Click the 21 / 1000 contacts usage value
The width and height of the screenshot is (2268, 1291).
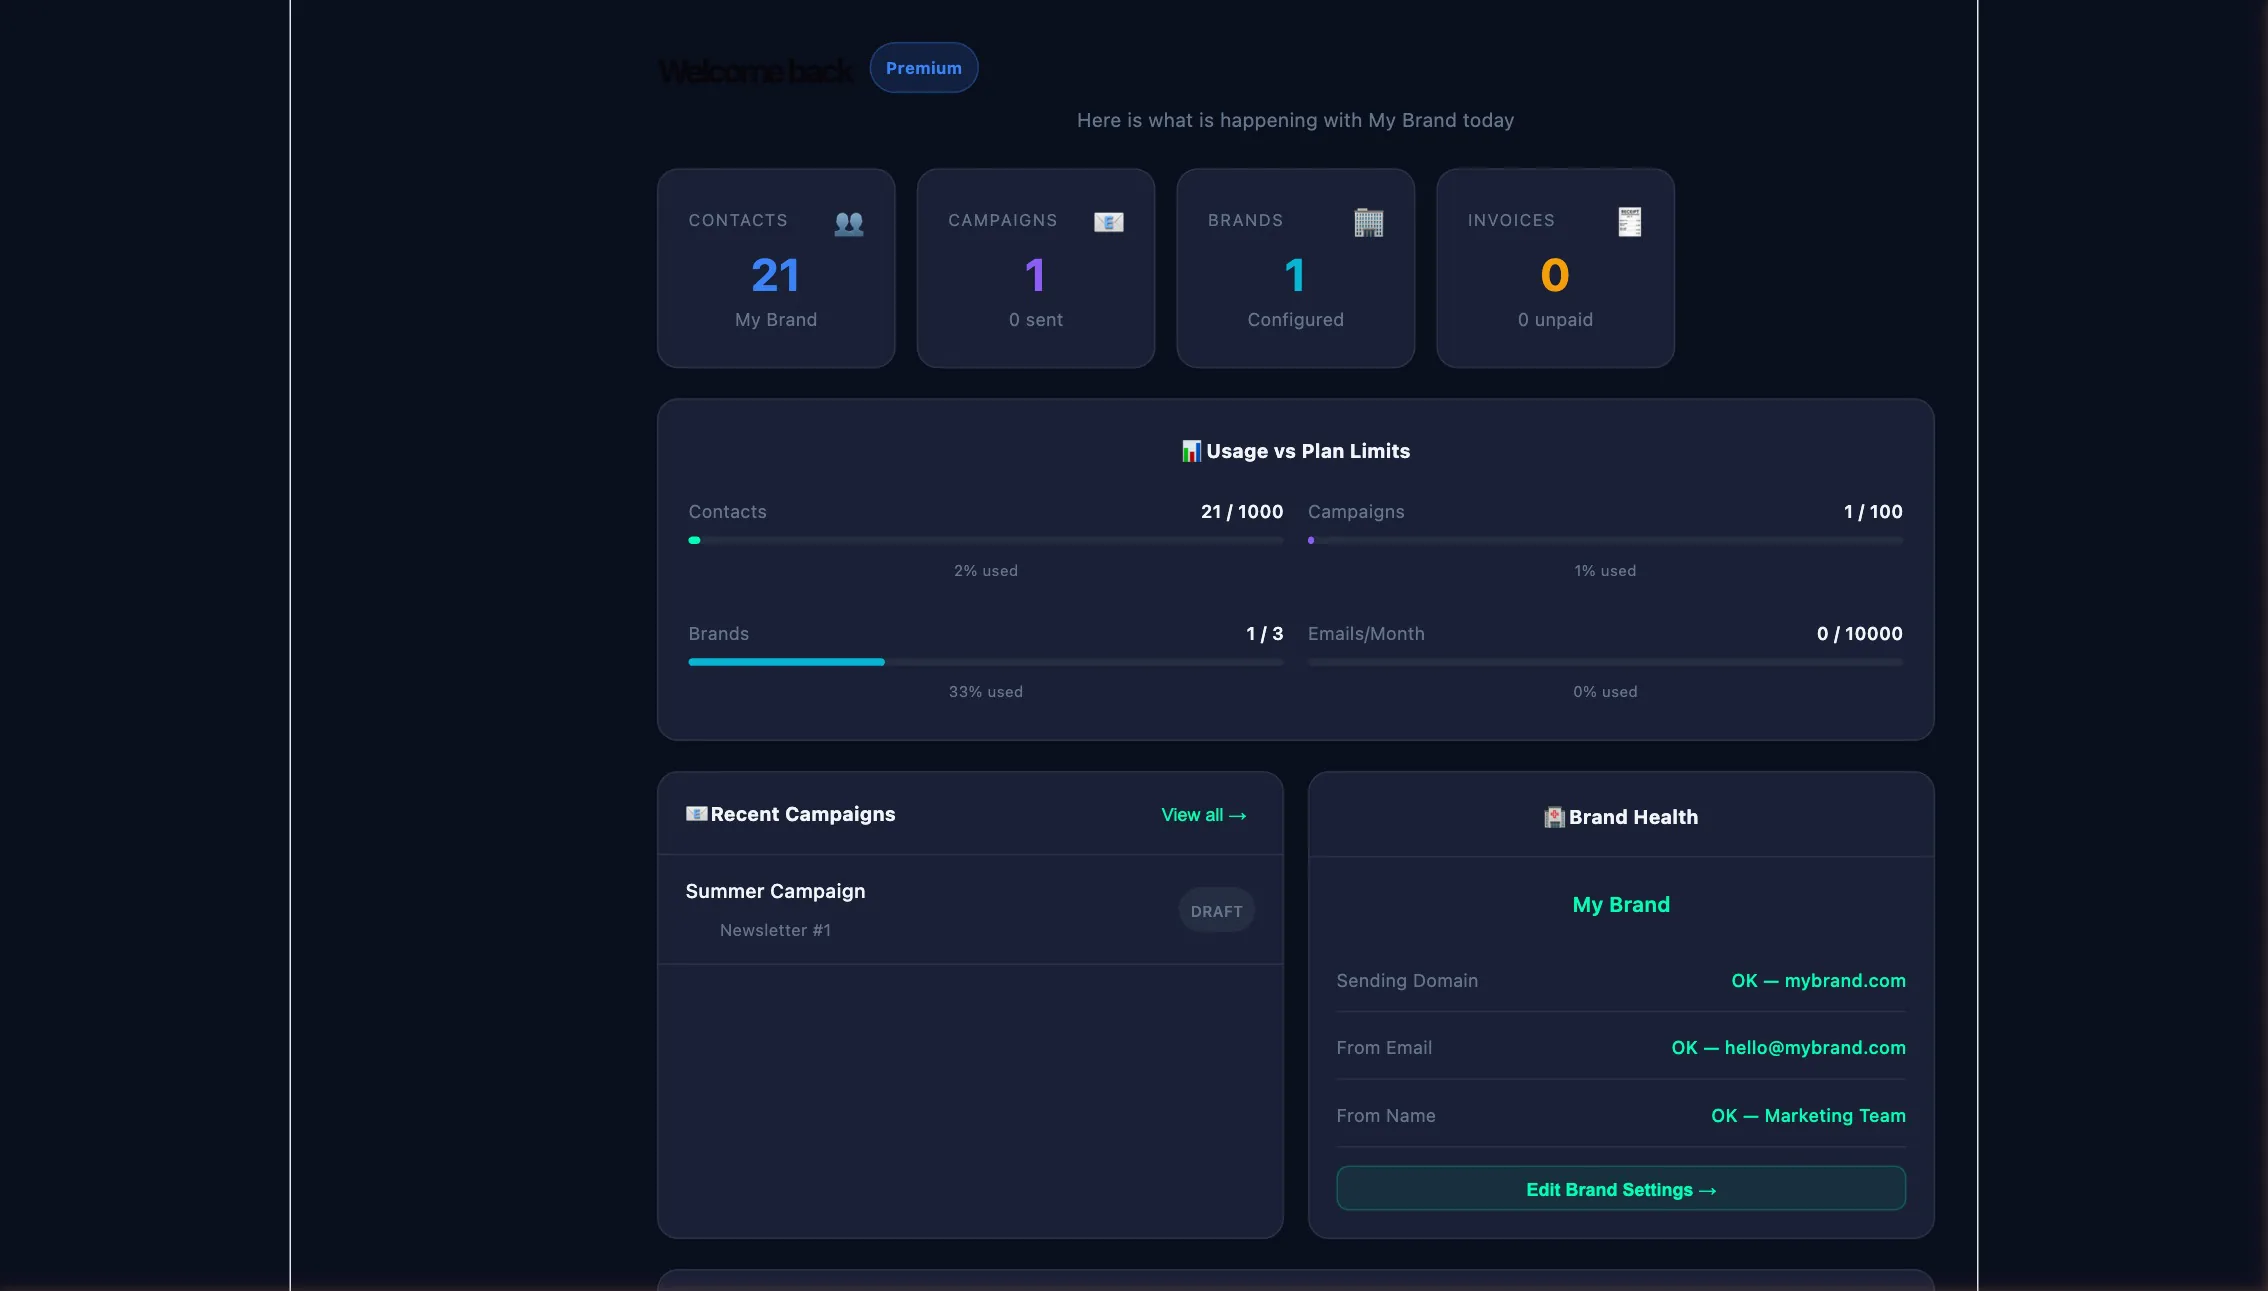[x=1242, y=512]
